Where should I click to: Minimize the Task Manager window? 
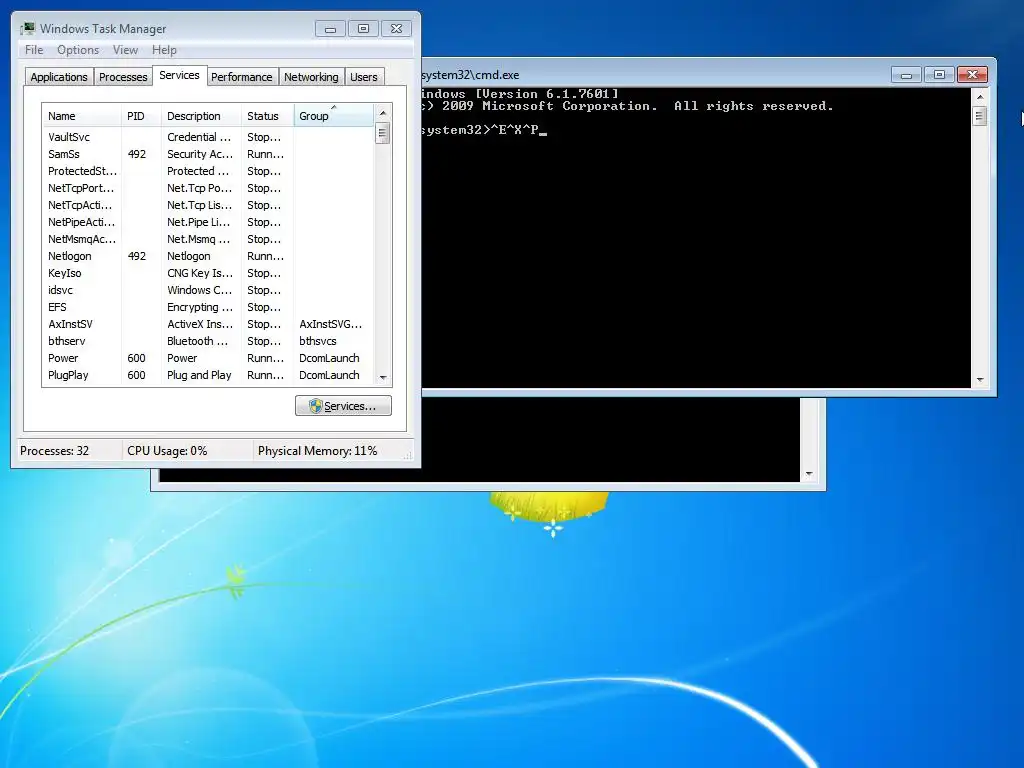coord(330,29)
